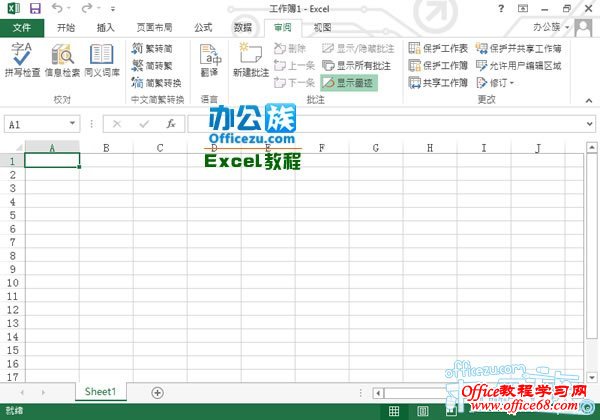The width and height of the screenshot is (600, 420).
Task: Expand the formula bar
Action: click(589, 124)
